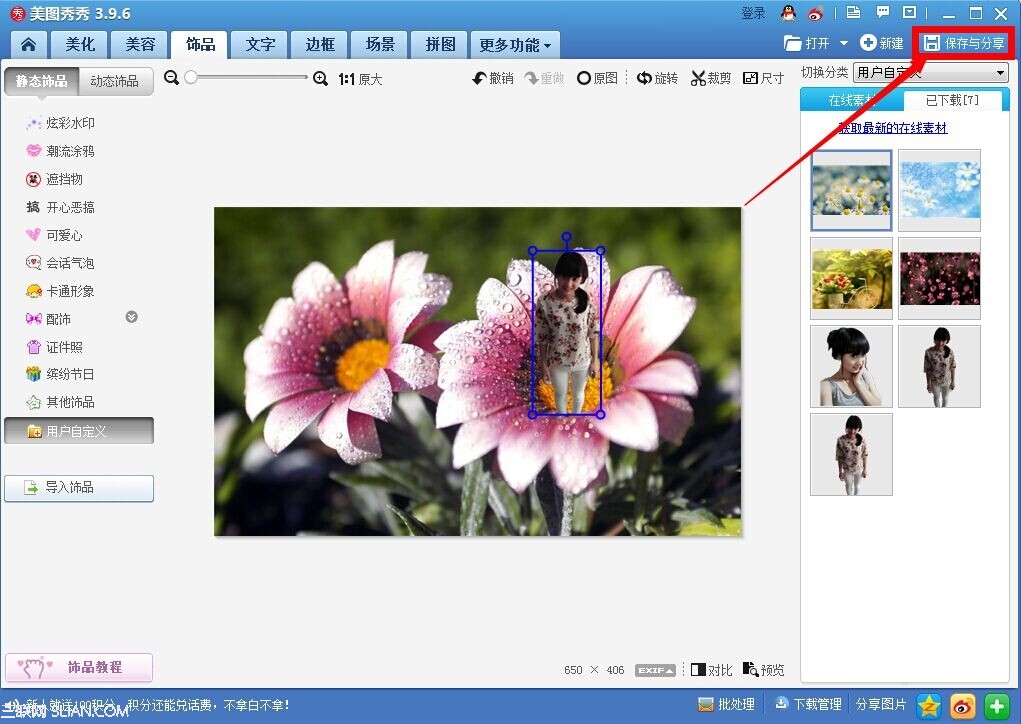Click the star icon in the status bar

coord(929,706)
